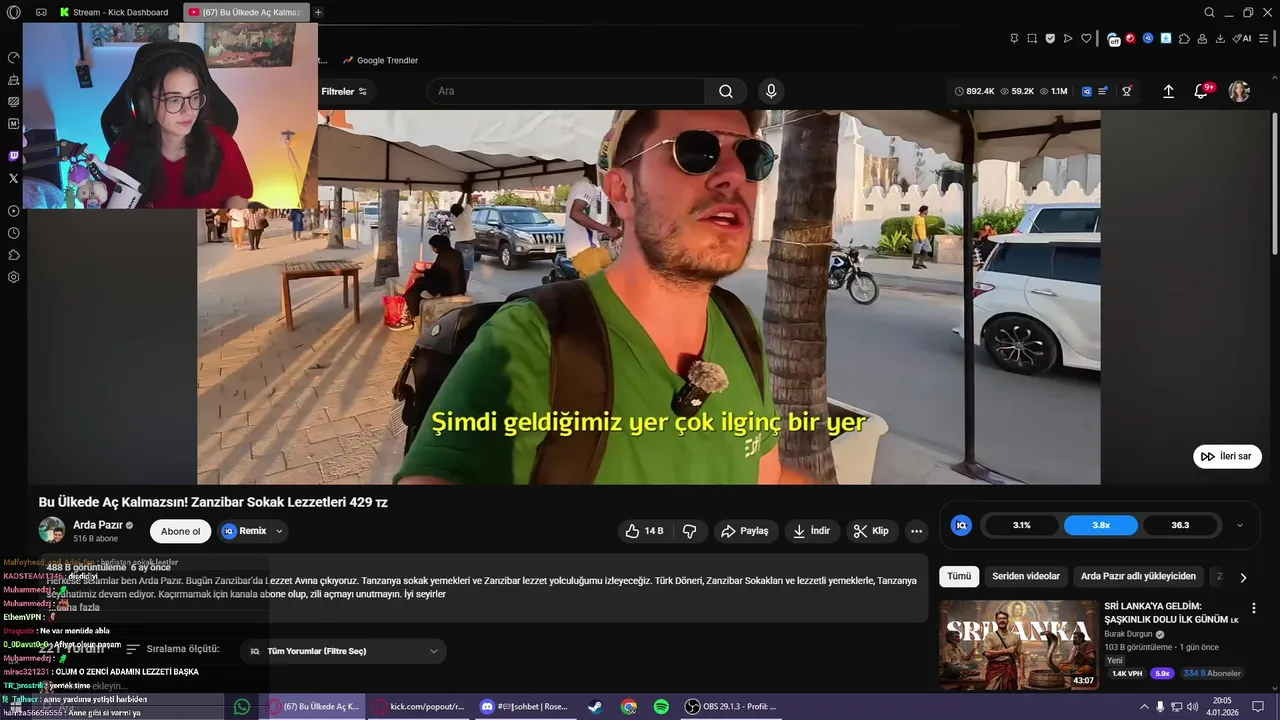The image size is (1280, 720).
Task: Select the 3.1% stat pill
Action: (1022, 525)
